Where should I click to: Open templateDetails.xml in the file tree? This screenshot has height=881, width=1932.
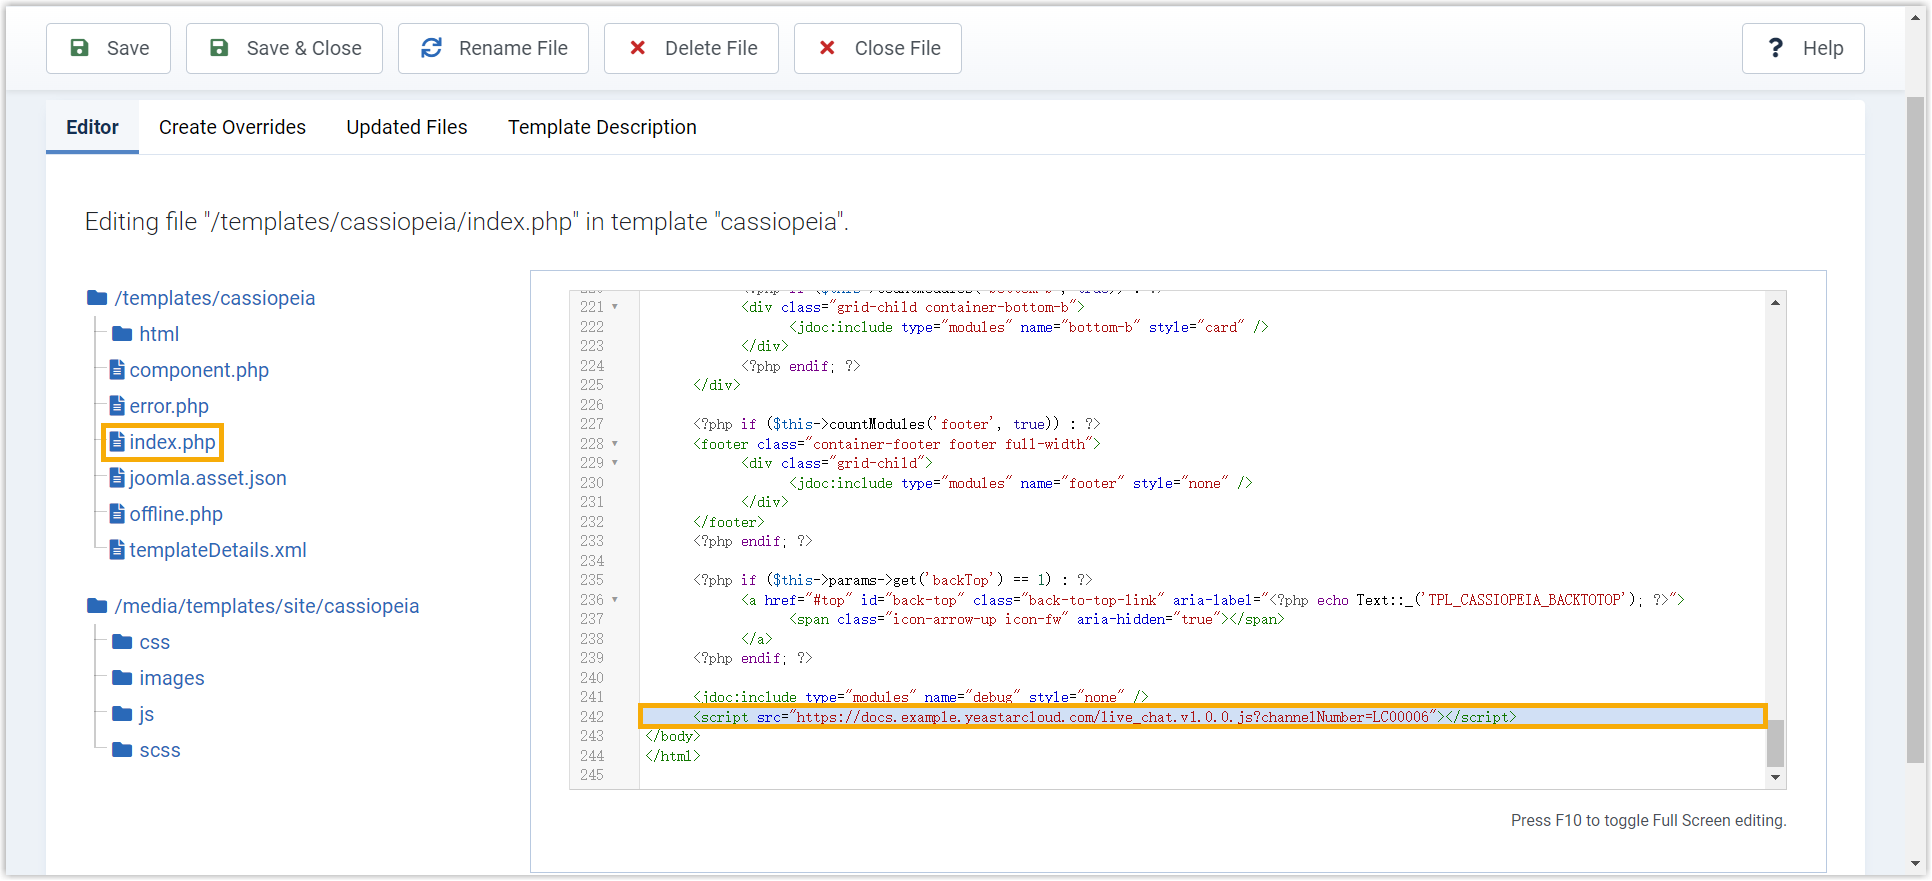pyautogui.click(x=217, y=550)
